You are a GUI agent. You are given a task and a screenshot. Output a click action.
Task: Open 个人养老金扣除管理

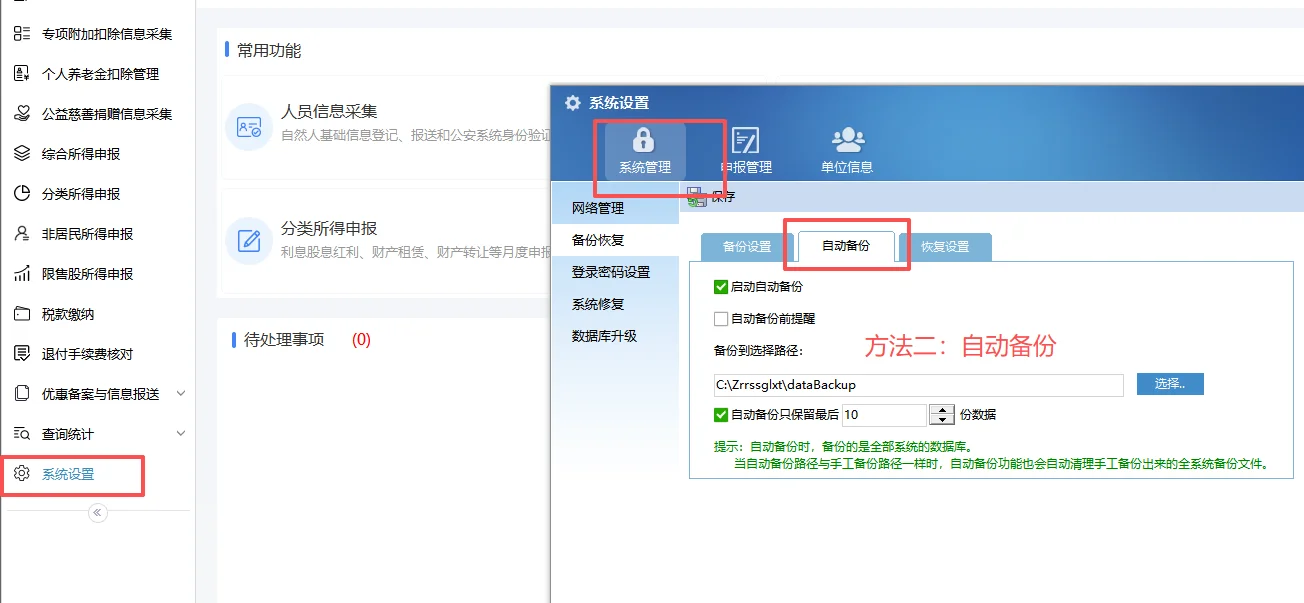(x=95, y=73)
